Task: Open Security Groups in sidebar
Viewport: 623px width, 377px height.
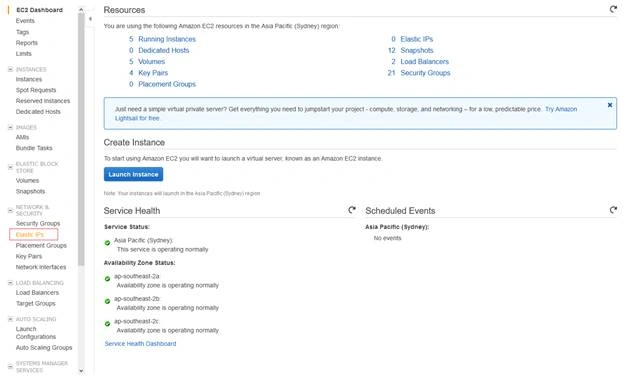Action: pyautogui.click(x=38, y=223)
